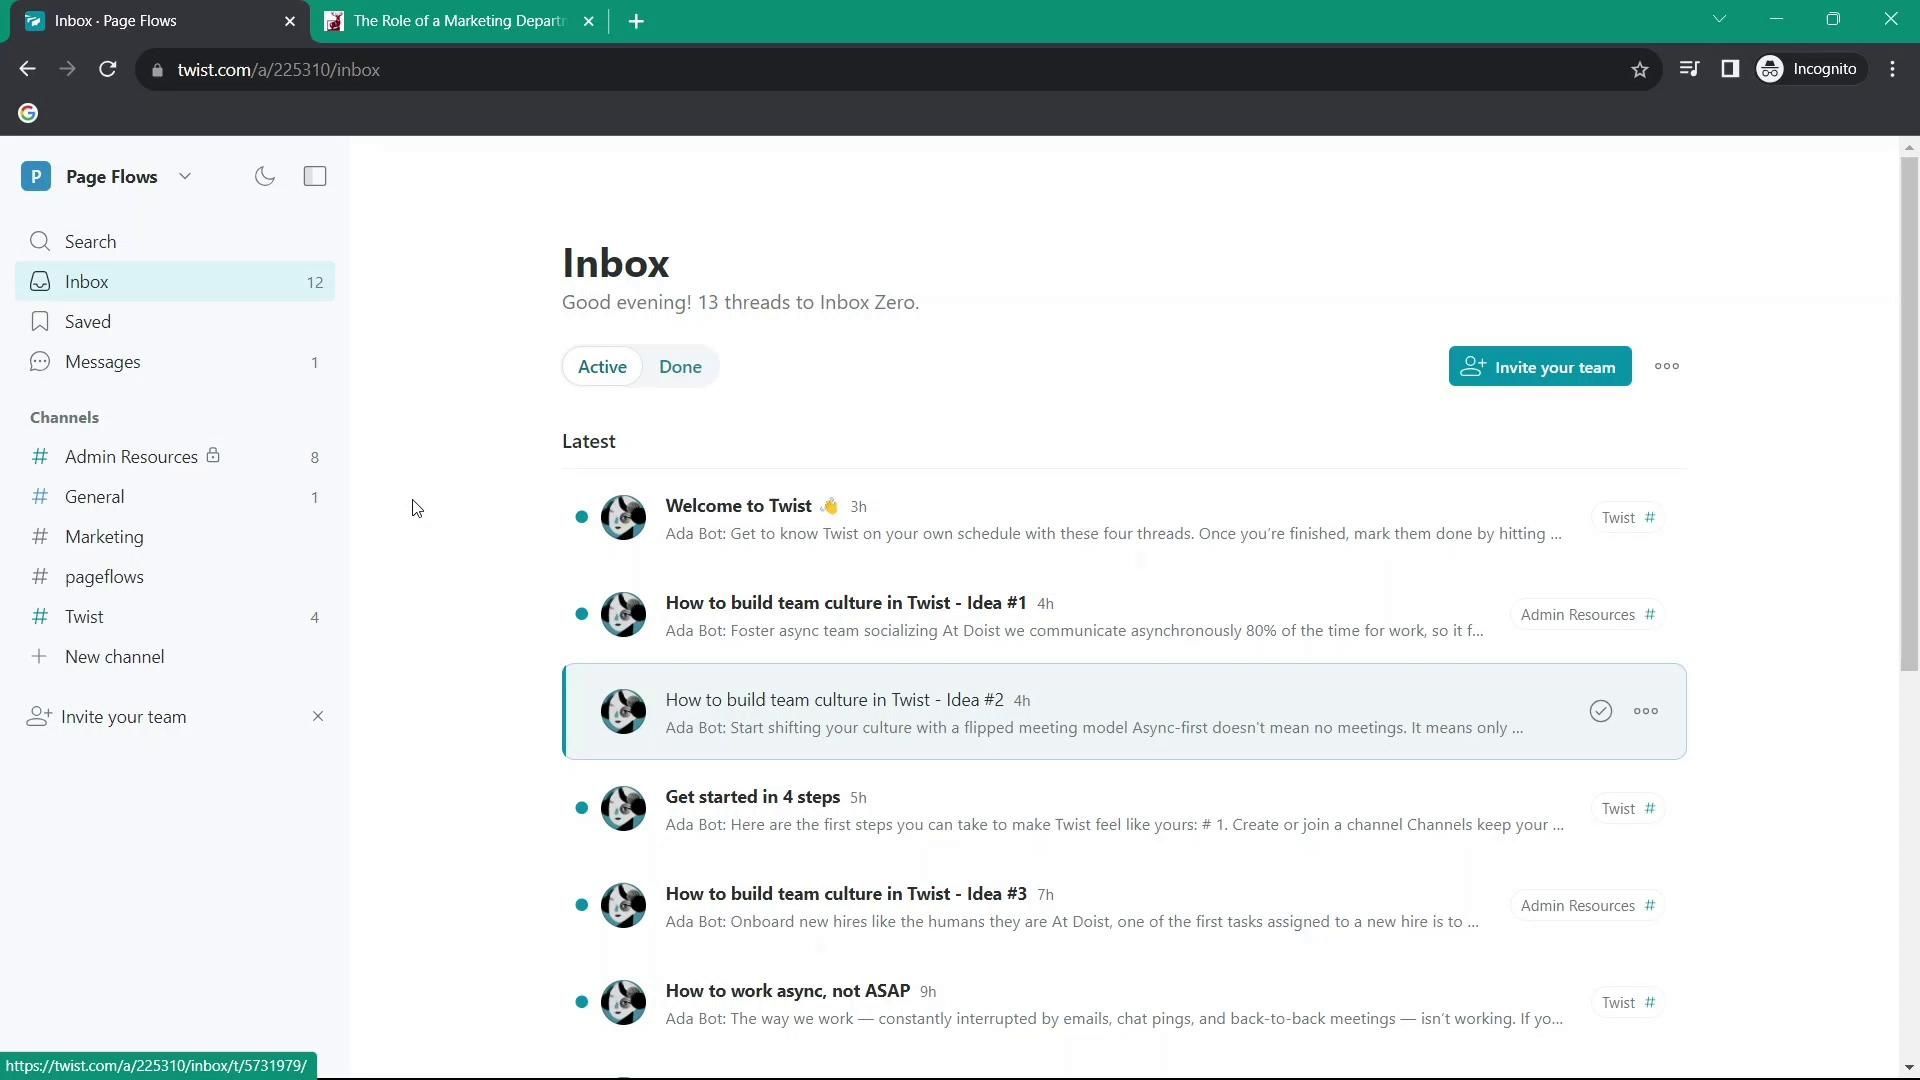
Task: Open Idea #2 thread more options
Action: tap(1646, 711)
